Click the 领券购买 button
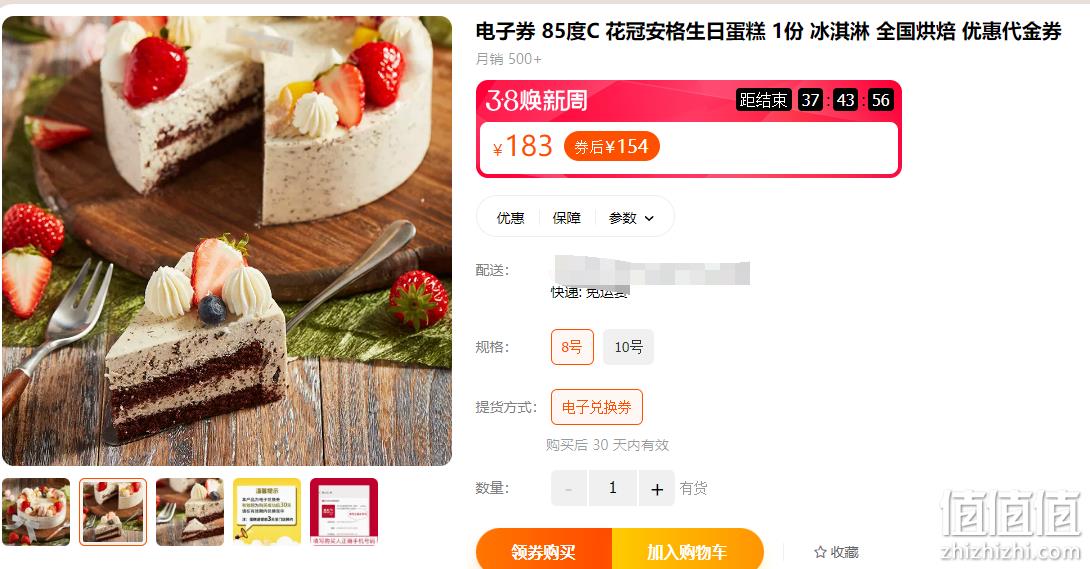Viewport: 1090px width, 569px height. pyautogui.click(x=544, y=552)
